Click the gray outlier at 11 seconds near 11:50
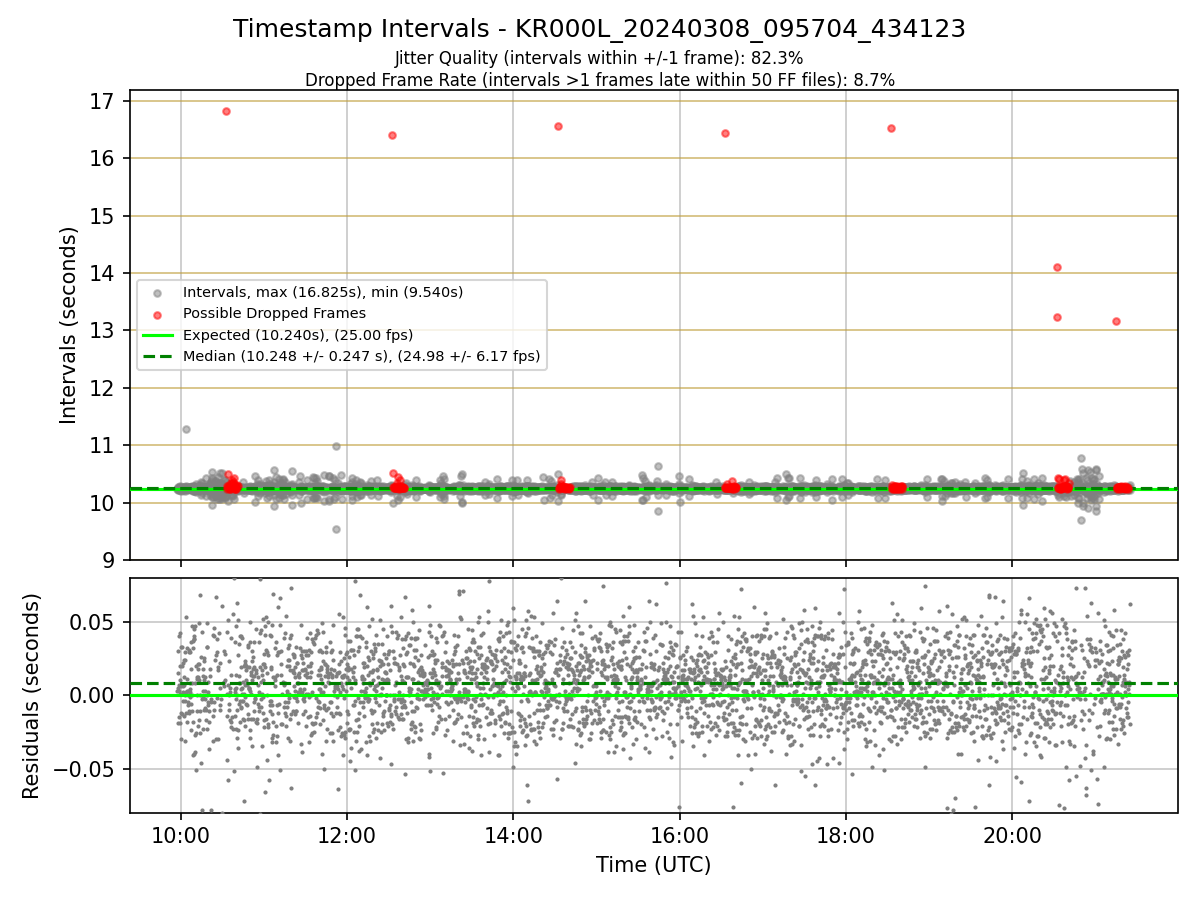Viewport: 1200px width, 900px height. pos(336,446)
